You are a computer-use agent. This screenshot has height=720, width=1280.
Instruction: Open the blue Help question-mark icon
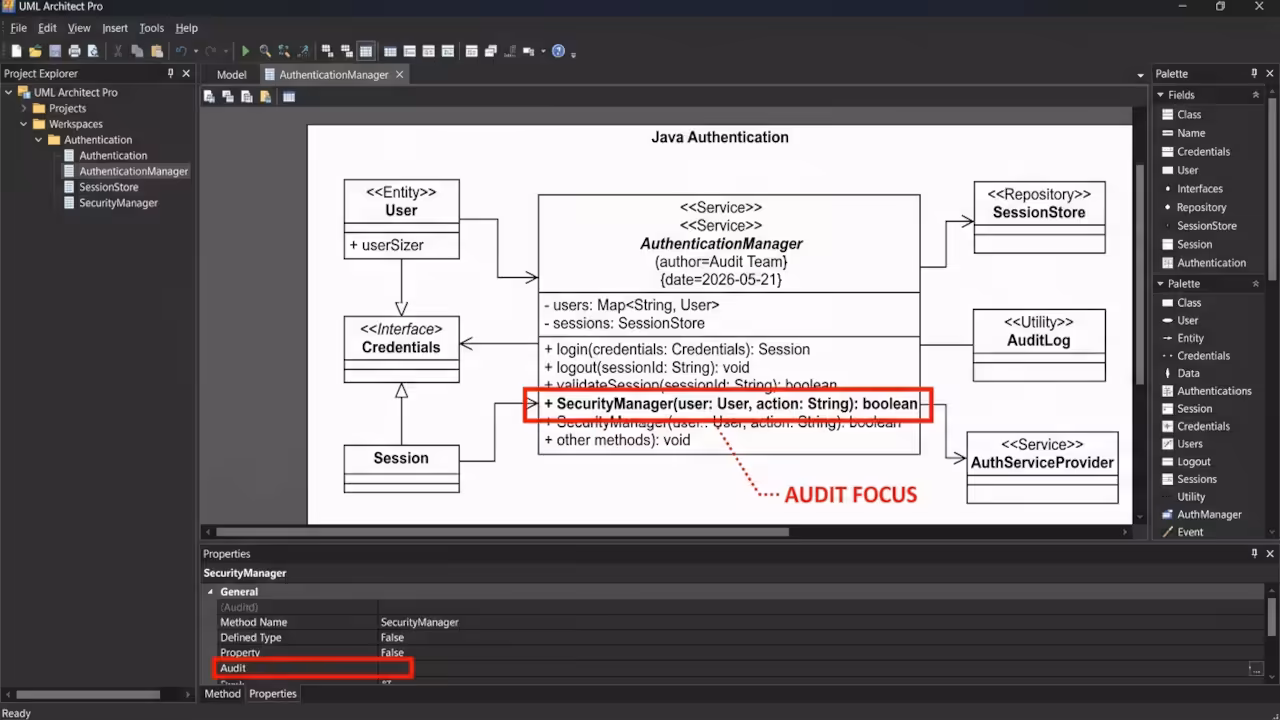pos(558,51)
